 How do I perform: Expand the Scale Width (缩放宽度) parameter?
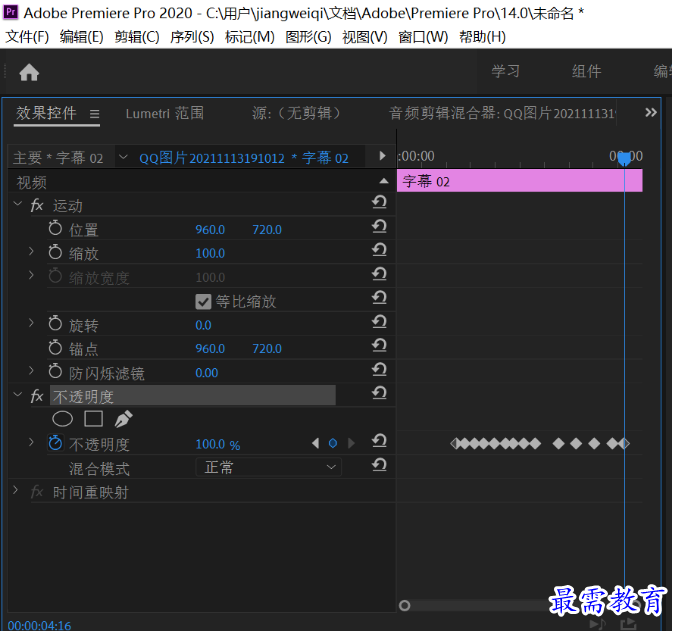coord(31,275)
